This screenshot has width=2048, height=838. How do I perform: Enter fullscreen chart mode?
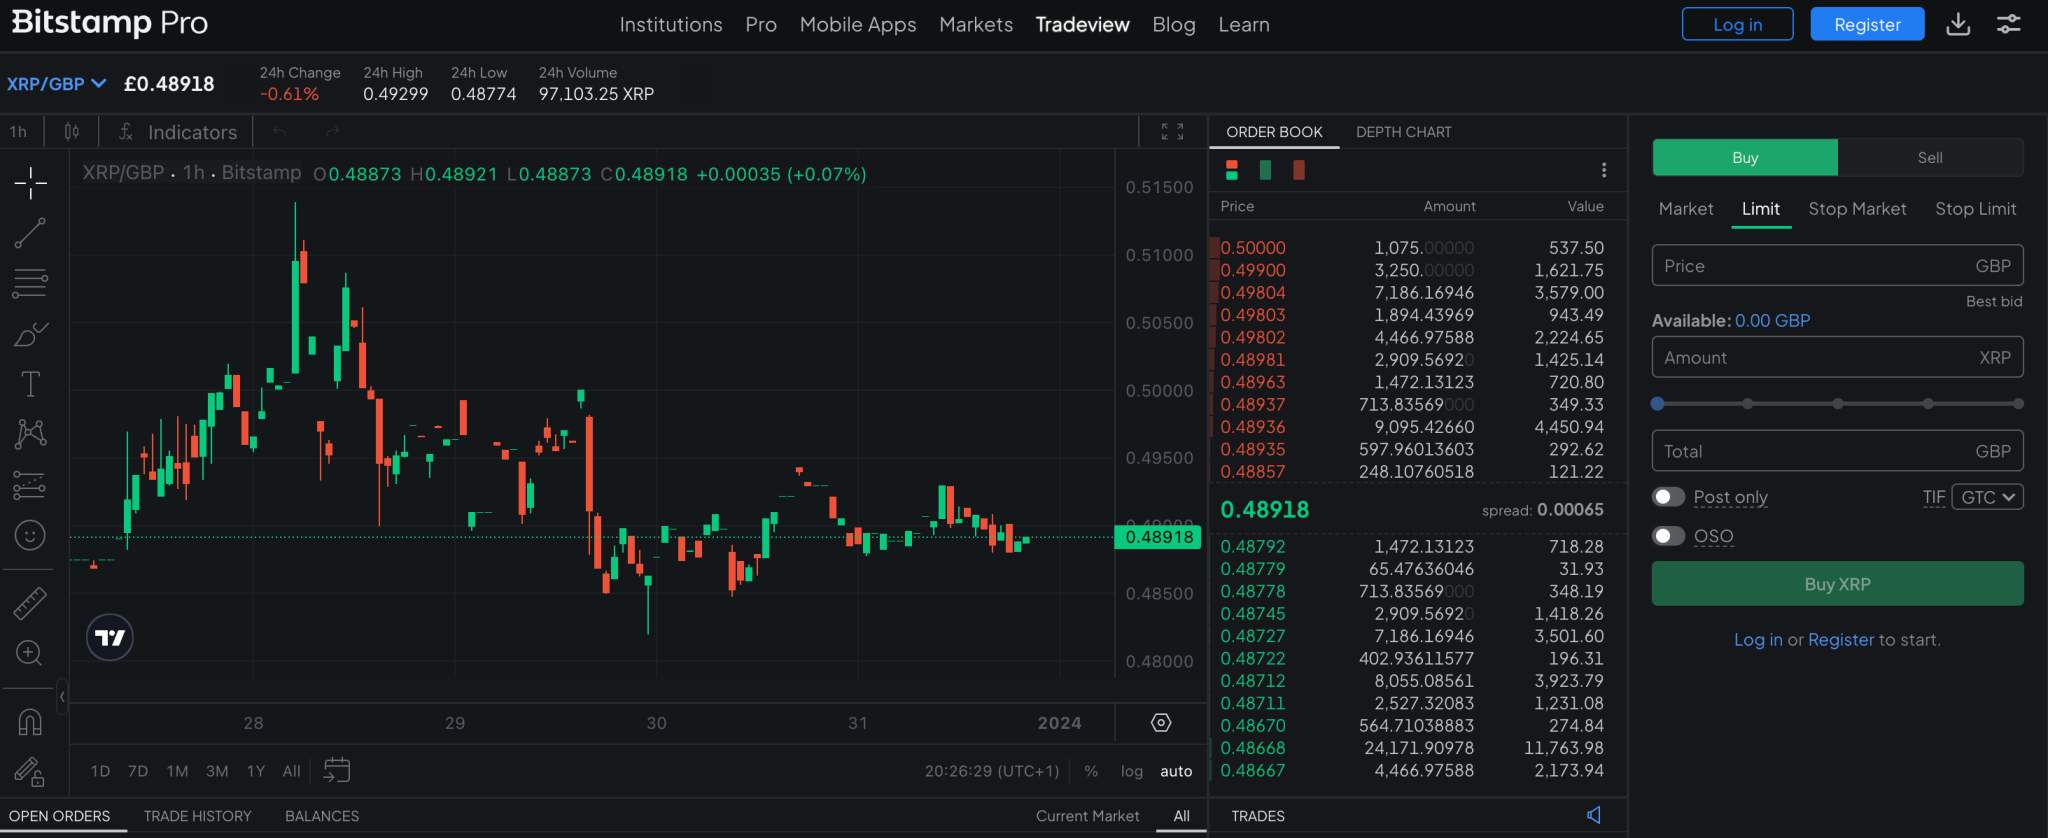(x=1173, y=132)
